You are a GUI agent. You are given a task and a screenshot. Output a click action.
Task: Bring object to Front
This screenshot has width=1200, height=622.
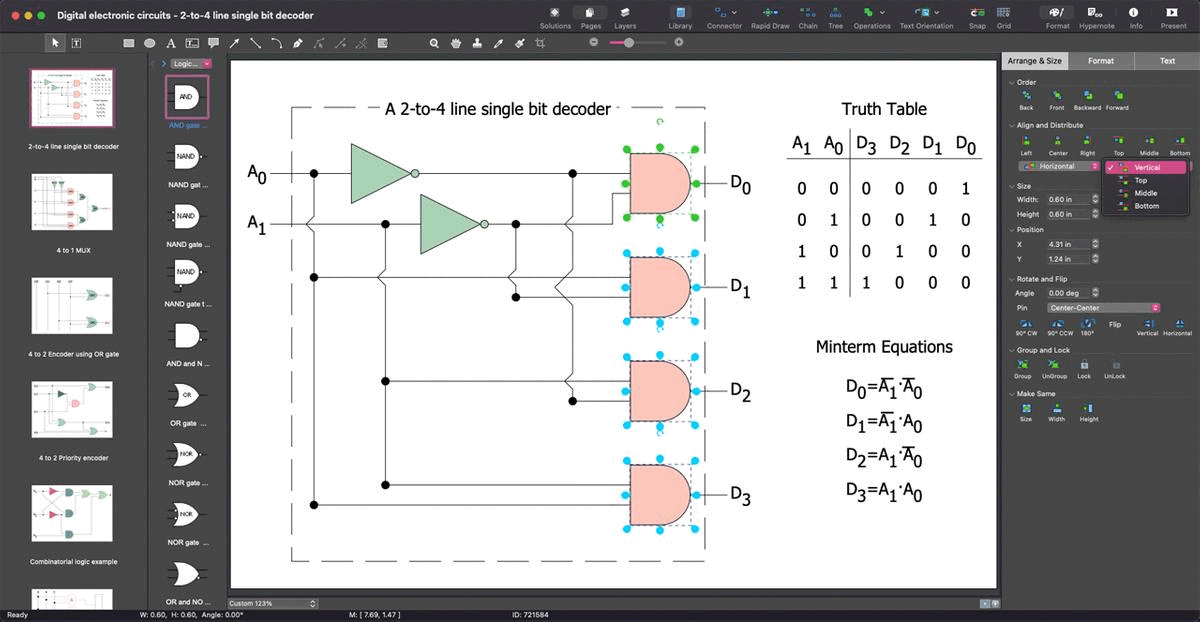coord(1056,100)
